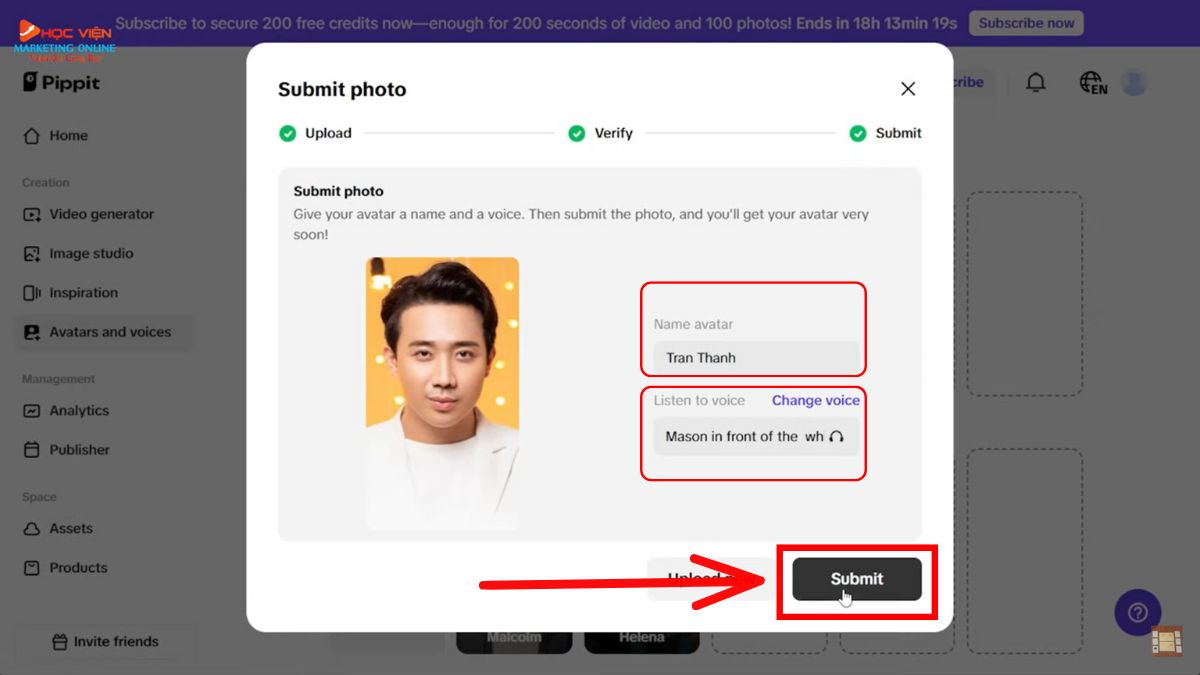Viewport: 1200px width, 675px height.
Task: Click the Publisher calendar icon
Action: point(32,450)
